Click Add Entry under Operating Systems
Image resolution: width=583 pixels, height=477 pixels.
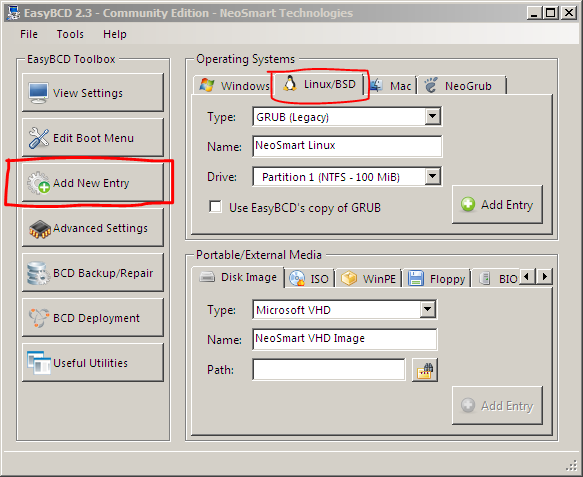coord(497,204)
